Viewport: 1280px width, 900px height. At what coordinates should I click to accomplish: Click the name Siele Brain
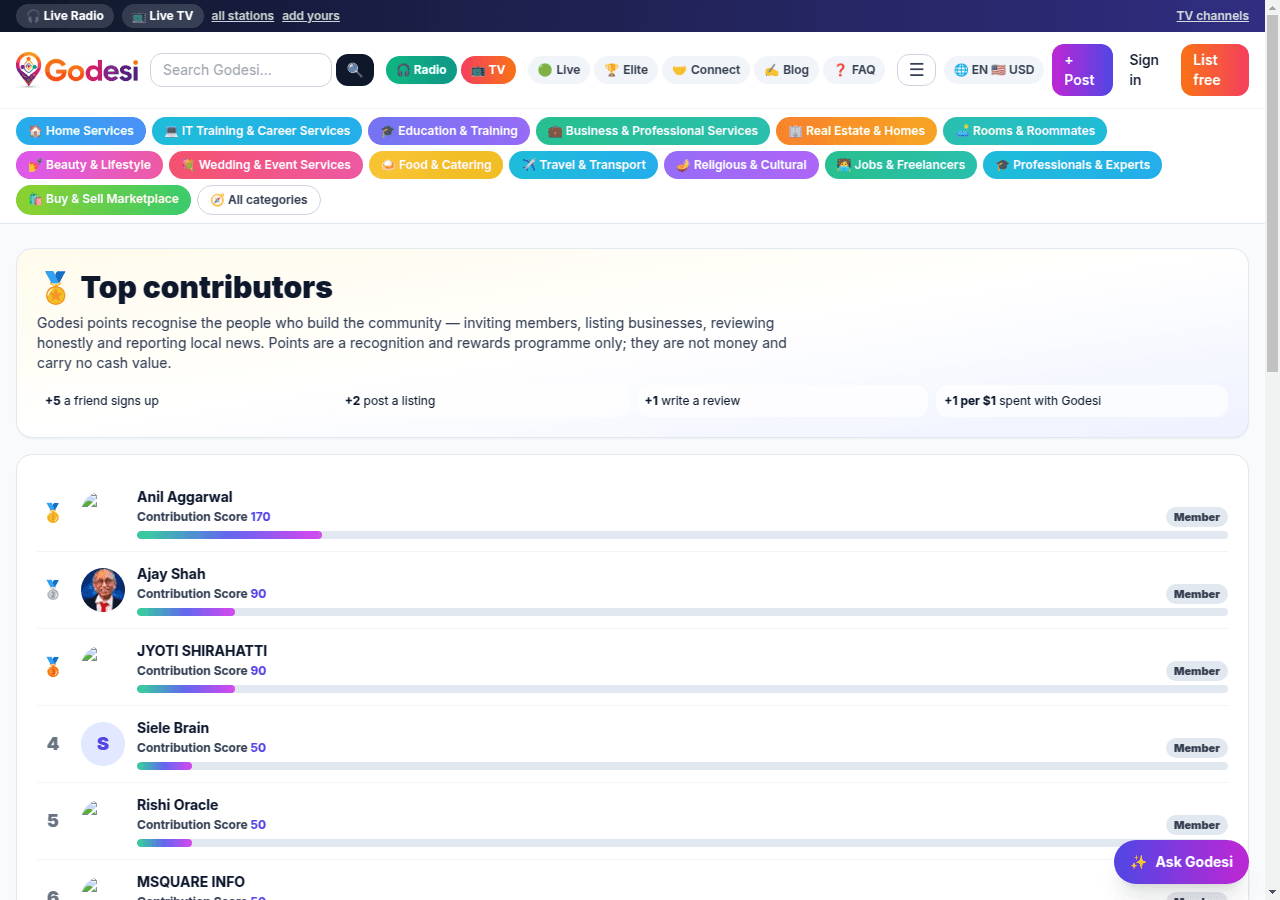pyautogui.click(x=173, y=728)
